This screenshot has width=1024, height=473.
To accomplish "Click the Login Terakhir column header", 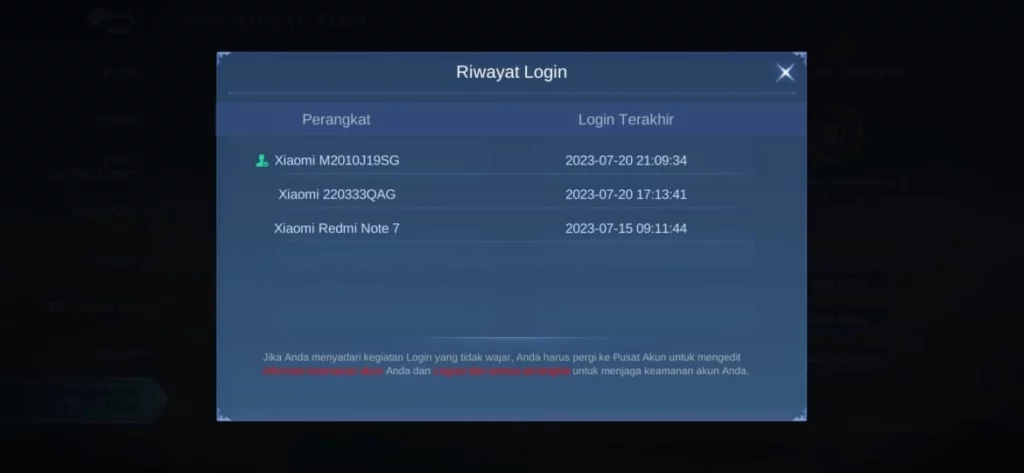I will click(x=626, y=120).
